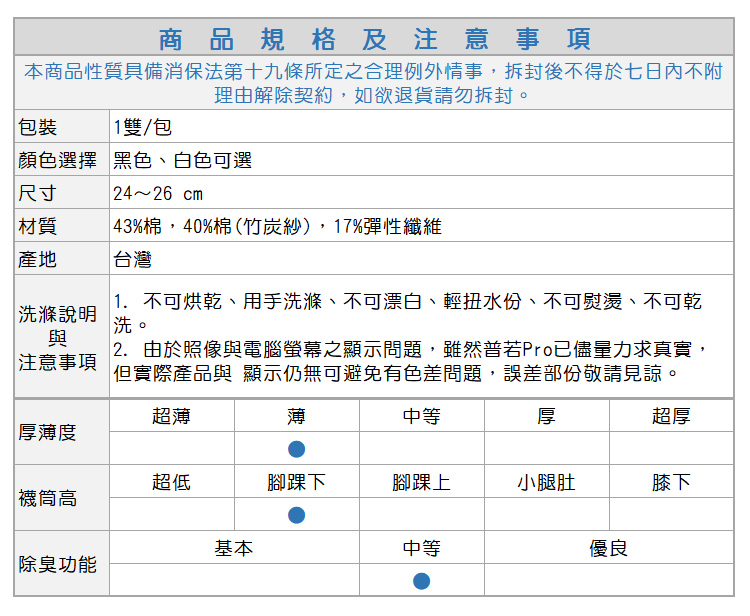Image resolution: width=750 pixels, height=616 pixels.
Task: Click note 2 starting 由於照像與電腦螢幕
Action: click(x=410, y=361)
